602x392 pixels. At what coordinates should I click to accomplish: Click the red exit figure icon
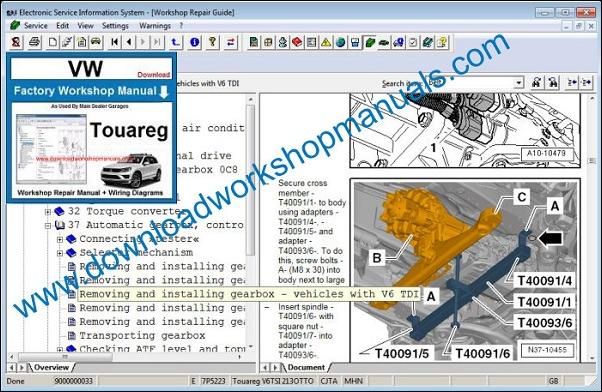[16, 42]
